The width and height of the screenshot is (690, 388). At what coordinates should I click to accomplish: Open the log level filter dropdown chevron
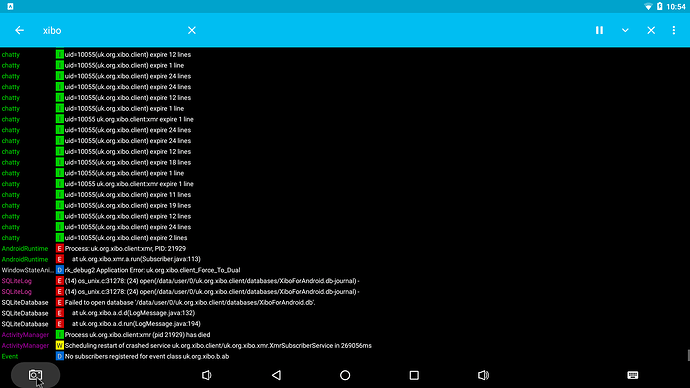pos(625,30)
